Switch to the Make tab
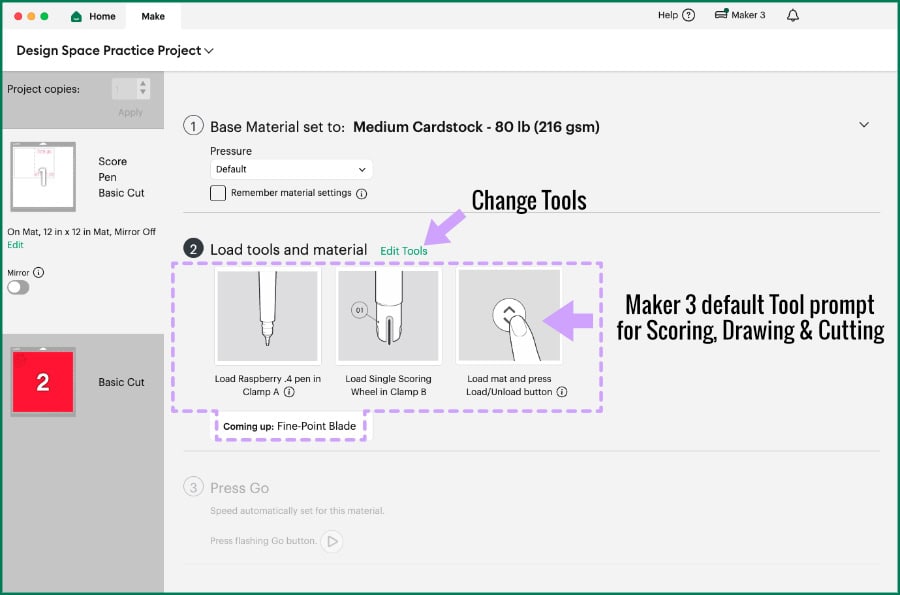Image resolution: width=900 pixels, height=595 pixels. [x=153, y=16]
